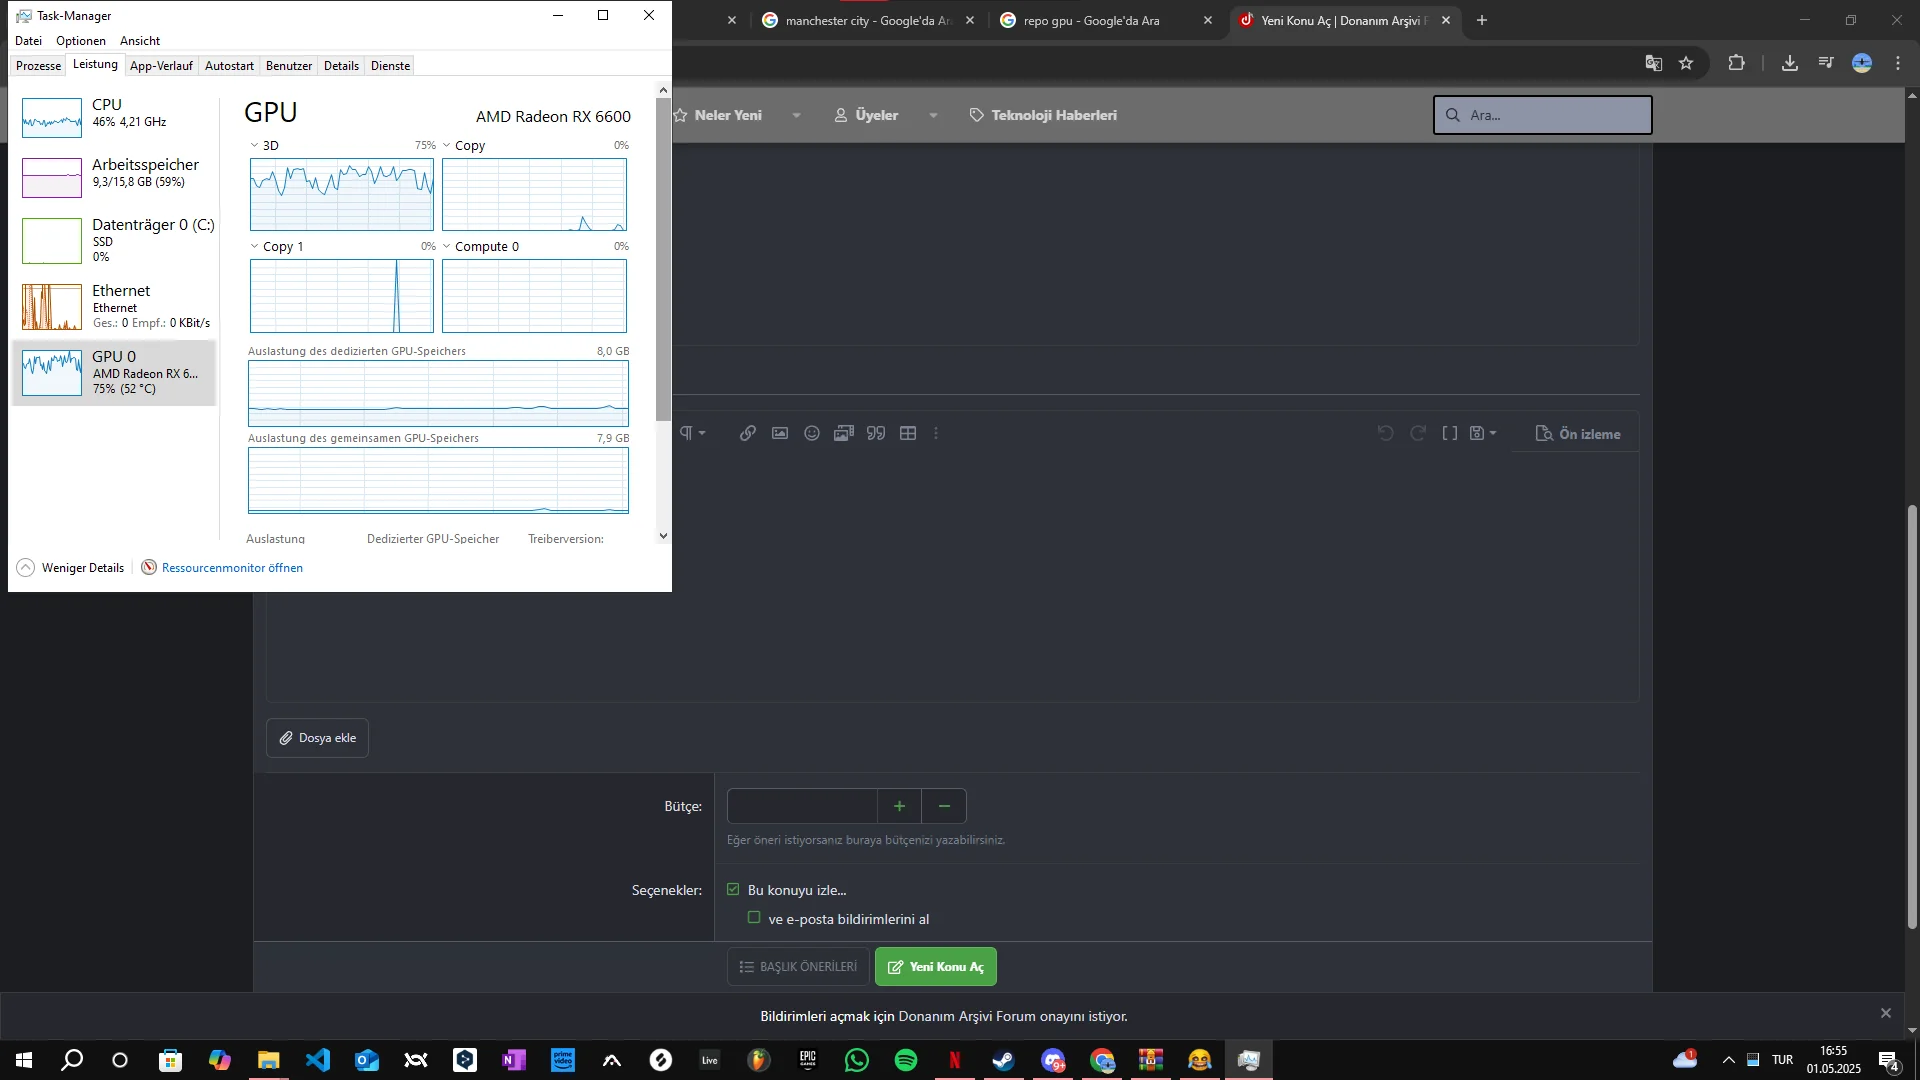Click the insert quote icon
Viewport: 1920px width, 1080px height.
tap(876, 433)
